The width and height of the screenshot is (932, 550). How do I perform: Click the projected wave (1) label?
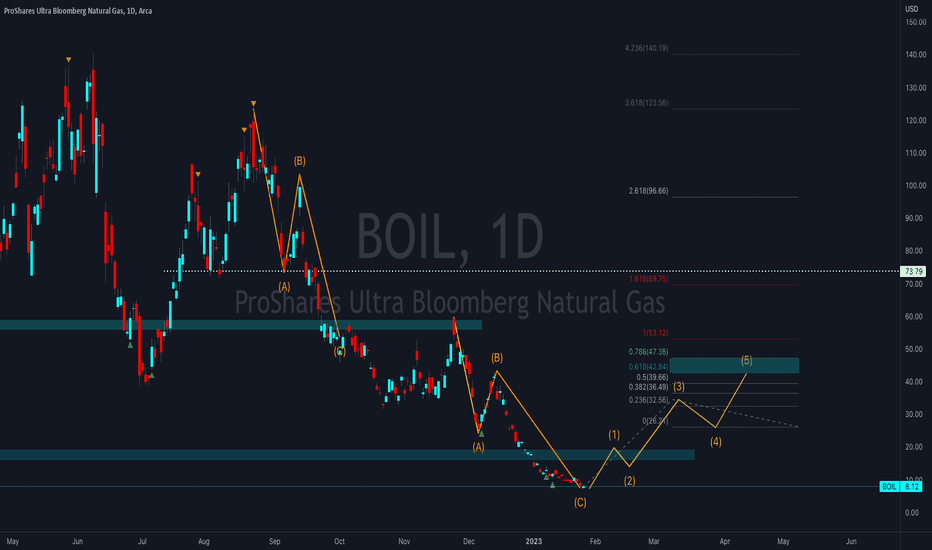click(614, 435)
